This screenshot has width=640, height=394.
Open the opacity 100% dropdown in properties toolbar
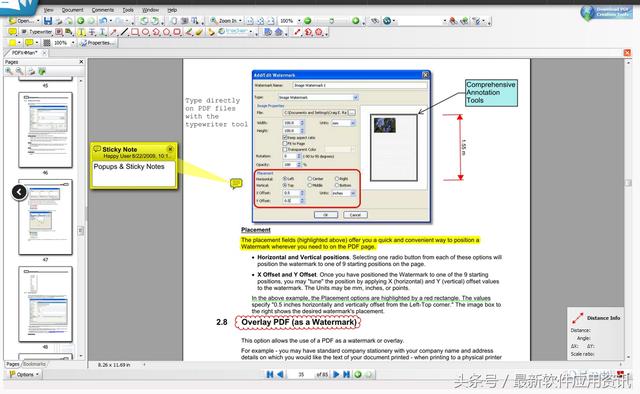coord(73,43)
